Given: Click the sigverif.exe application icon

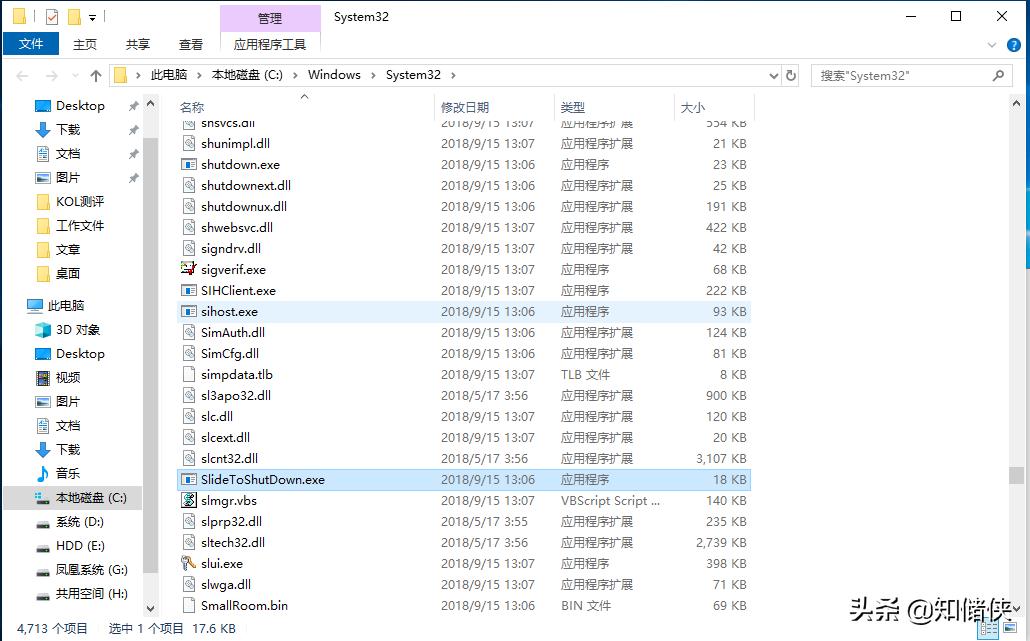Looking at the screenshot, I should coord(188,269).
